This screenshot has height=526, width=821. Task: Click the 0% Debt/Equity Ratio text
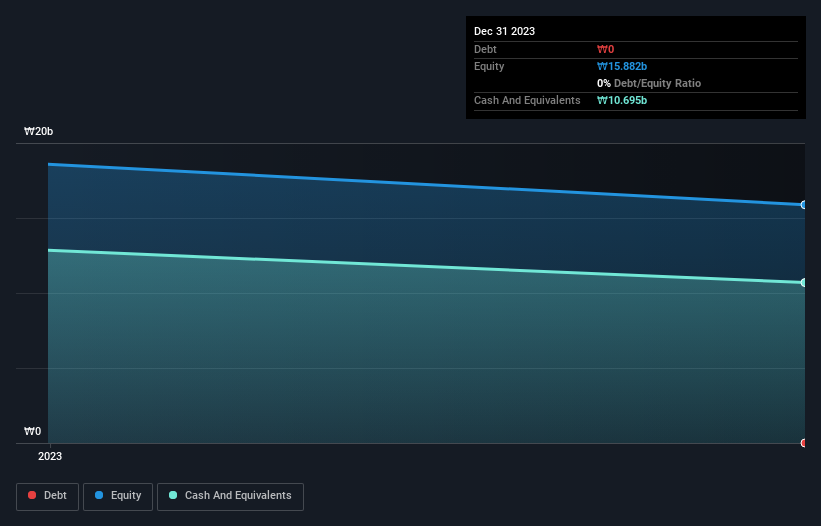coord(649,83)
